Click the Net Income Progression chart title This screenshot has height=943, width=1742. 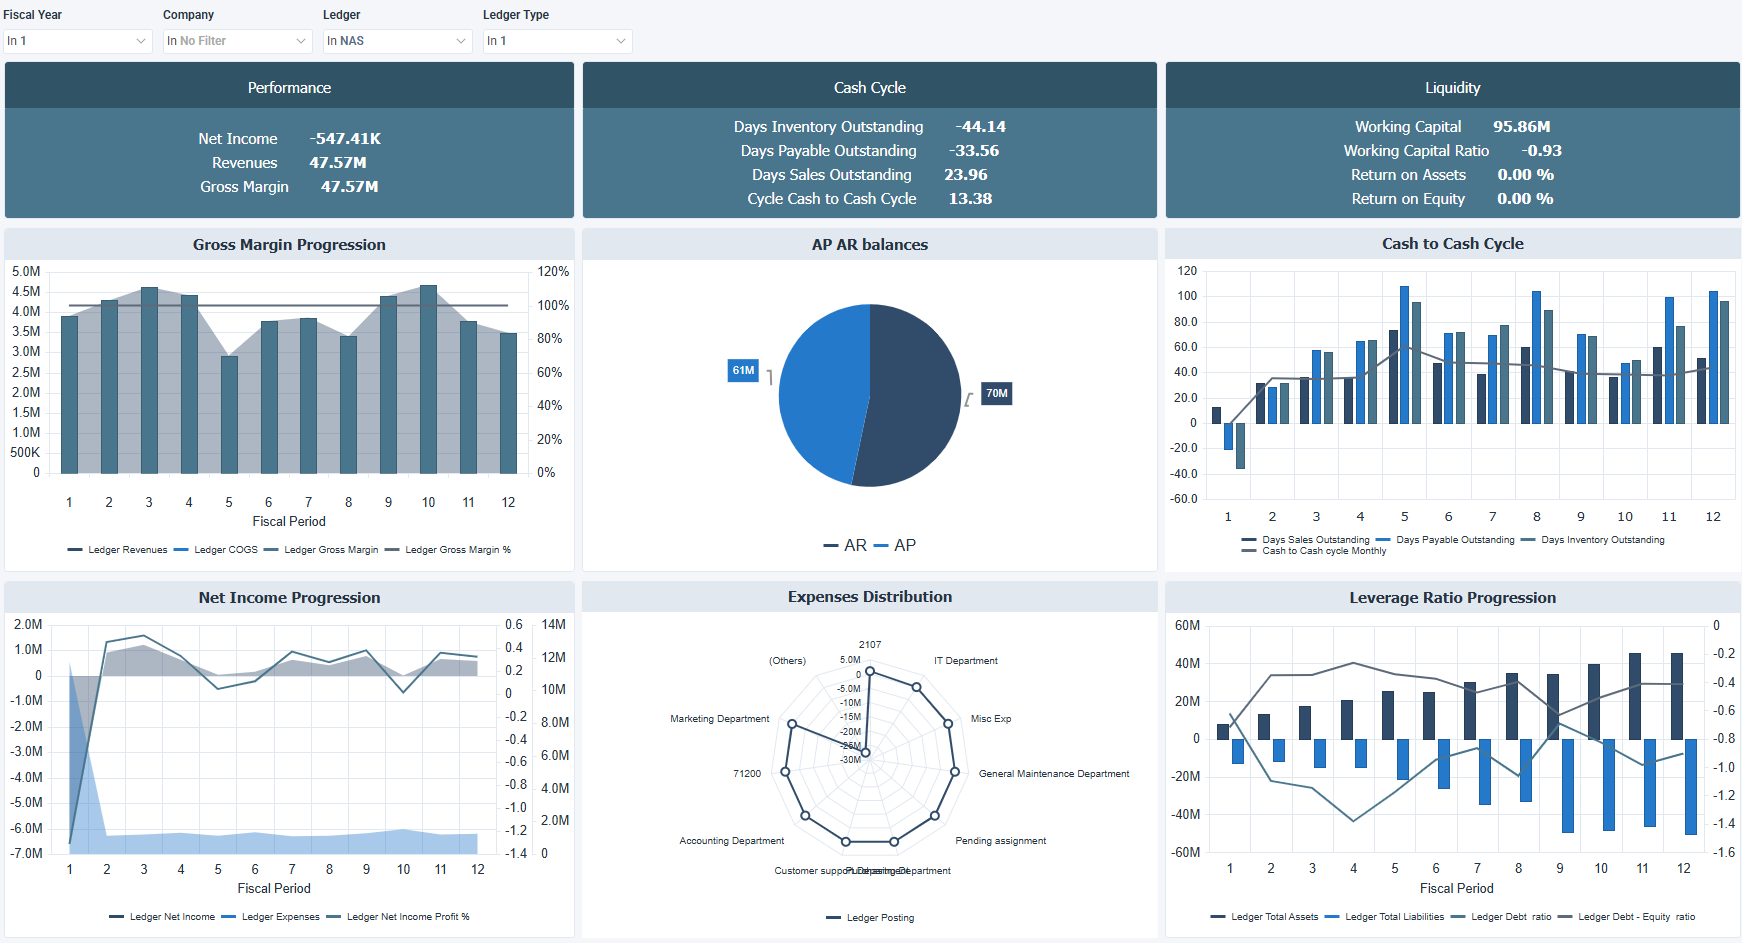[x=289, y=598]
